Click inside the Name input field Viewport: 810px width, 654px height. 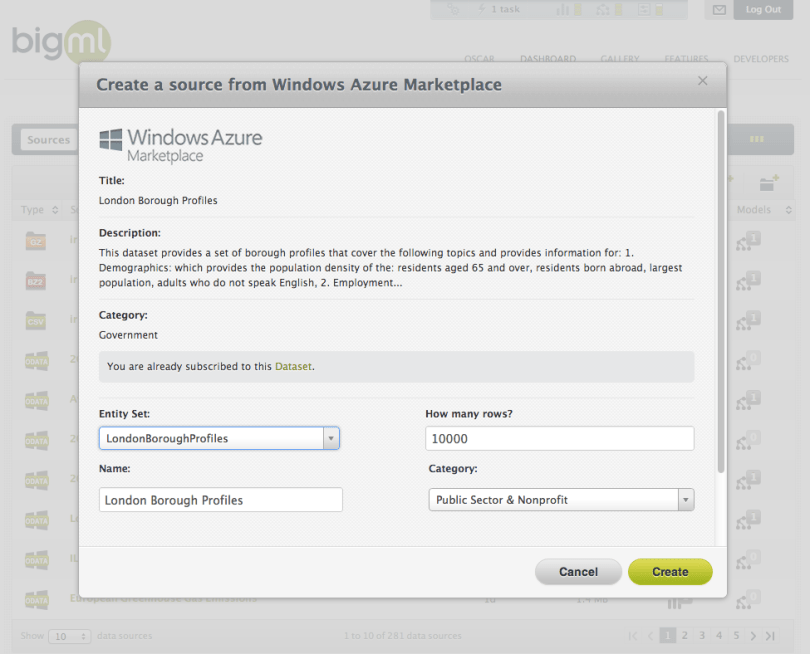[x=220, y=499]
